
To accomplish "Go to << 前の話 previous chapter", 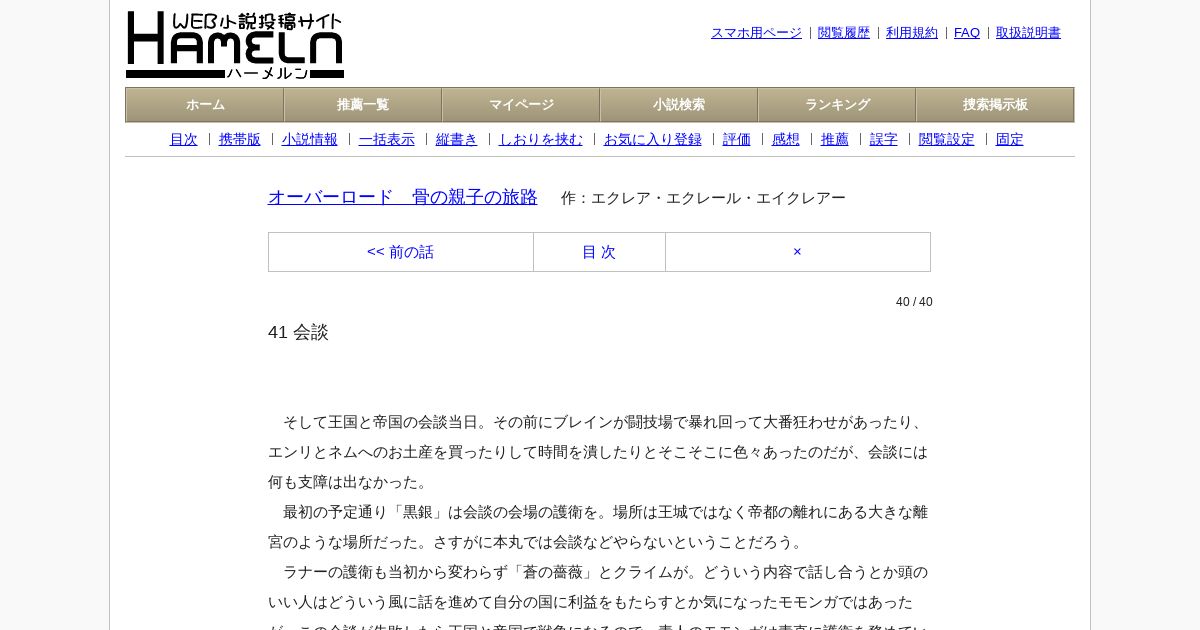I will (401, 252).
